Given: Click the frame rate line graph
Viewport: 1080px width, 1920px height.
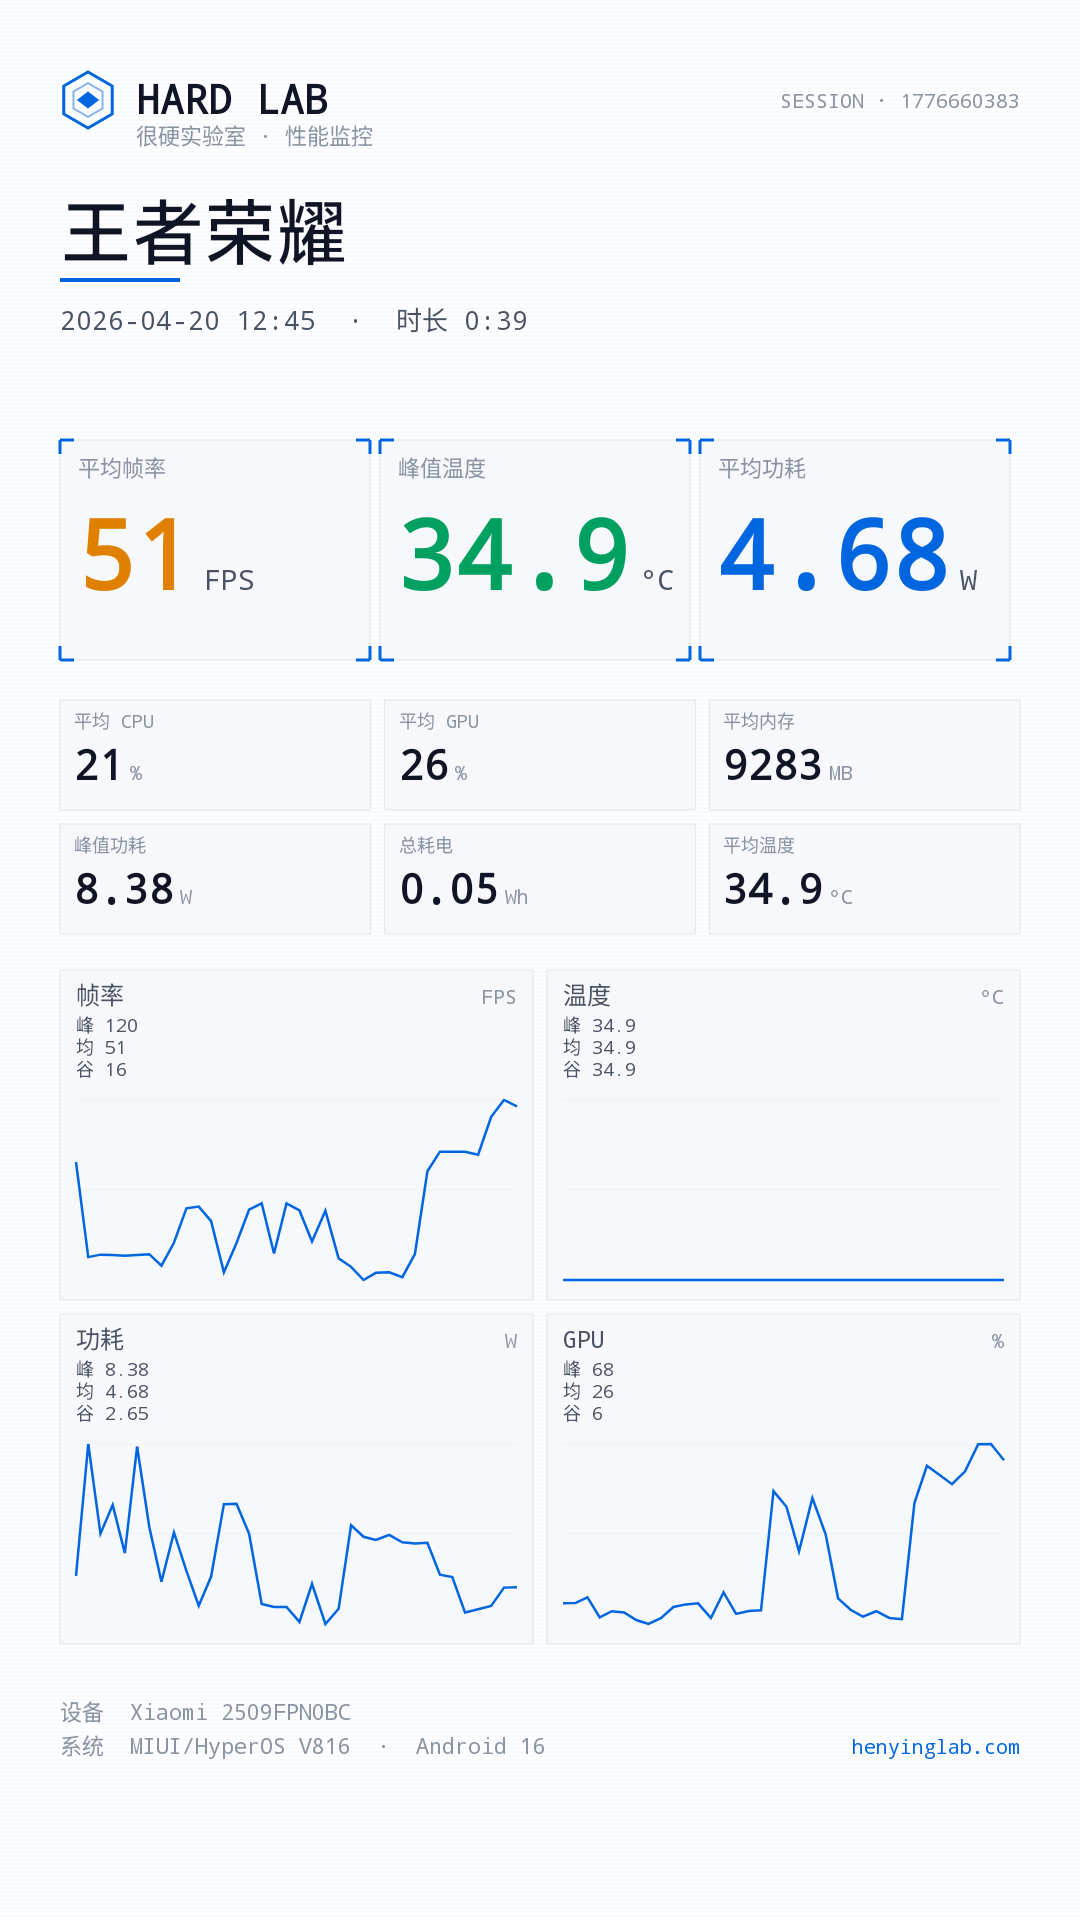Looking at the screenshot, I should 296,1190.
